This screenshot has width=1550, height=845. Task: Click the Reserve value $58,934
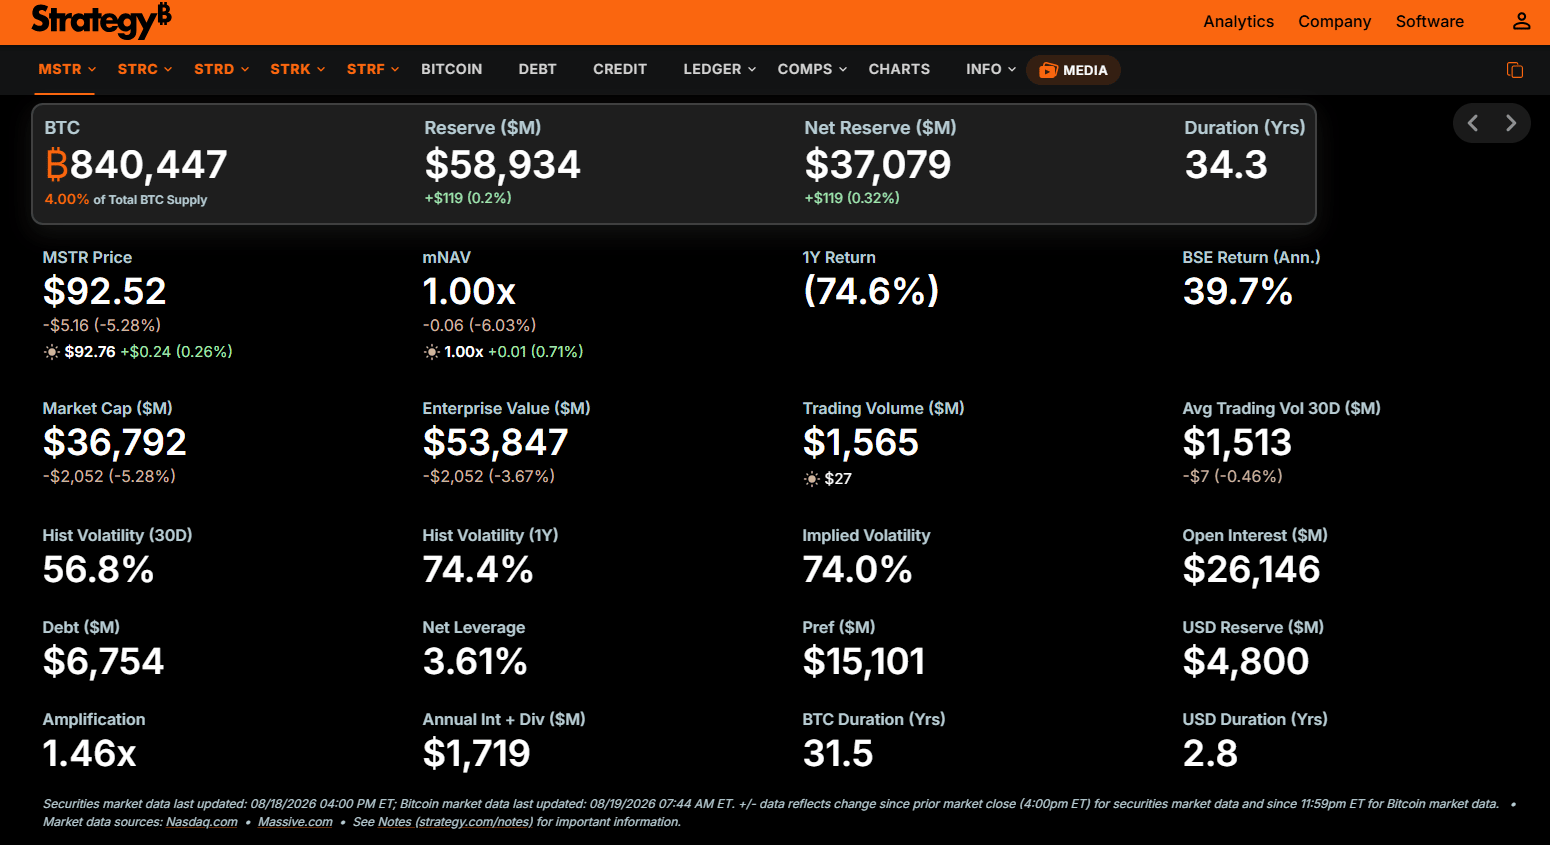point(502,164)
